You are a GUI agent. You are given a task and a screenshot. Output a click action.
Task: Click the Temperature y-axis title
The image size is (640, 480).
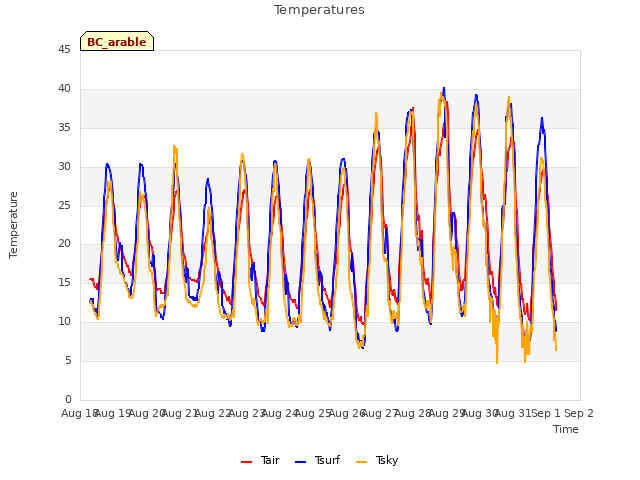(13, 225)
